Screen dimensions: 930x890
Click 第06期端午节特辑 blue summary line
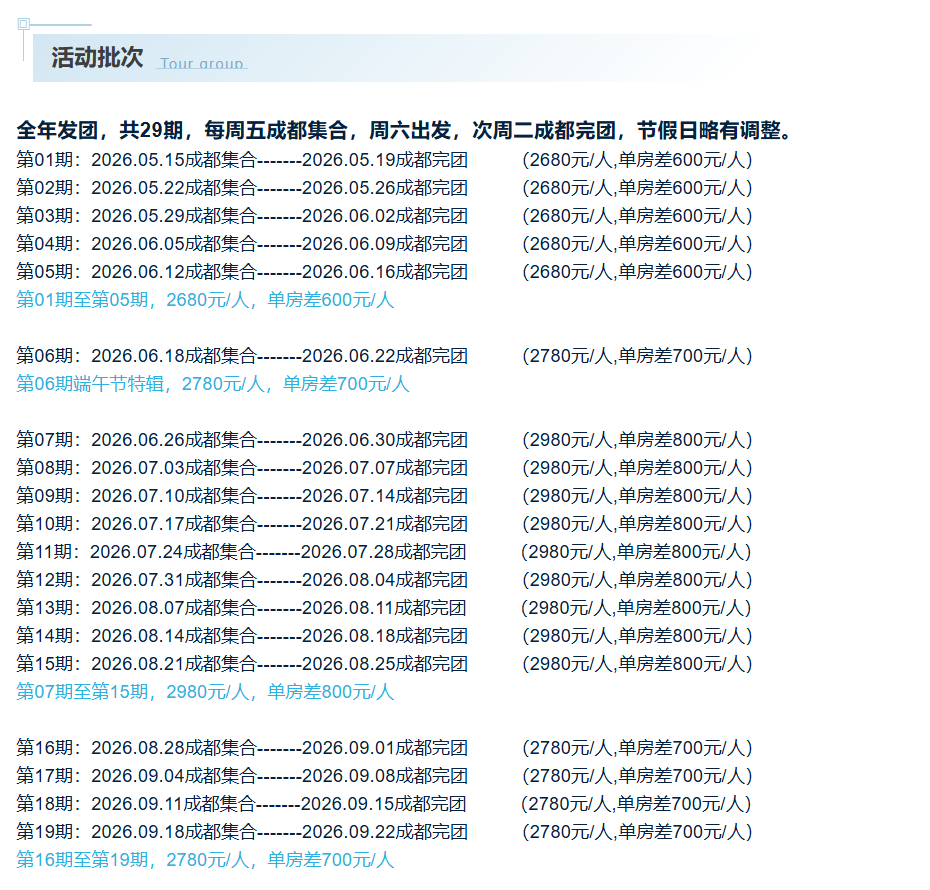(213, 384)
